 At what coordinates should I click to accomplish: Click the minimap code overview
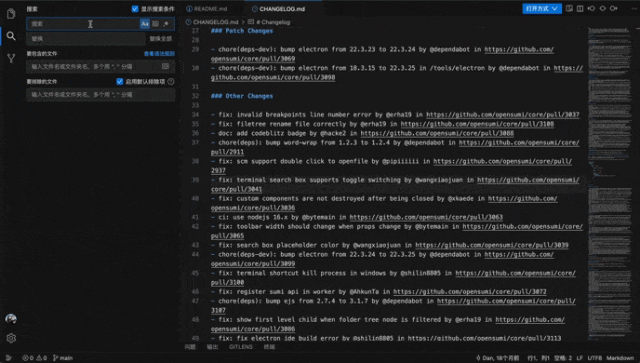point(611,183)
